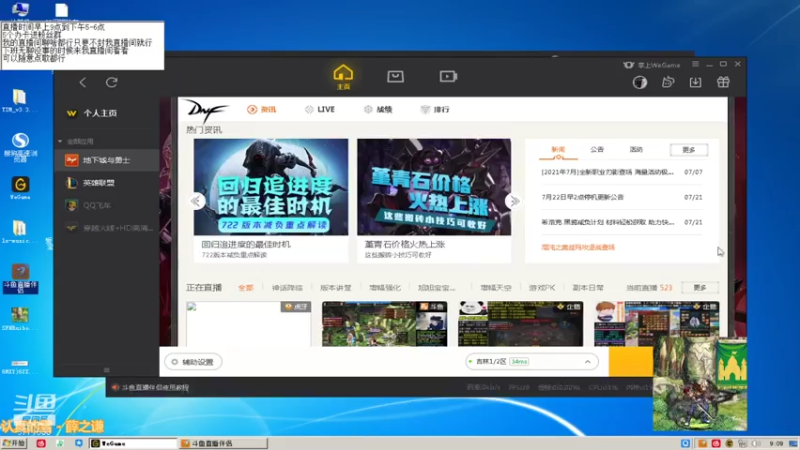Open the download manager icon
Image resolution: width=800 pixels, height=450 pixels.
point(695,82)
